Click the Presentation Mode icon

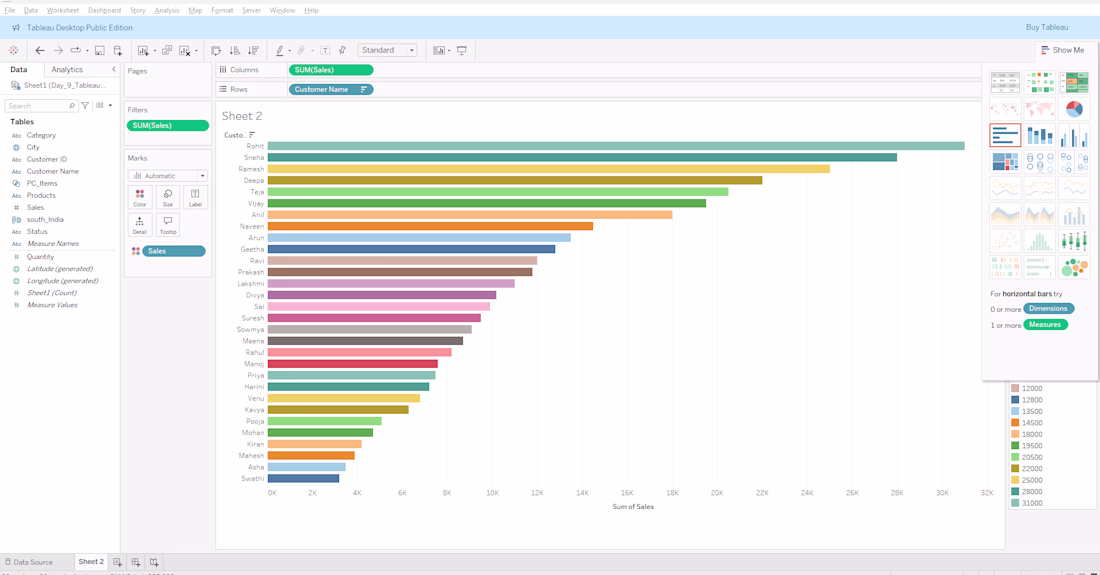click(462, 50)
